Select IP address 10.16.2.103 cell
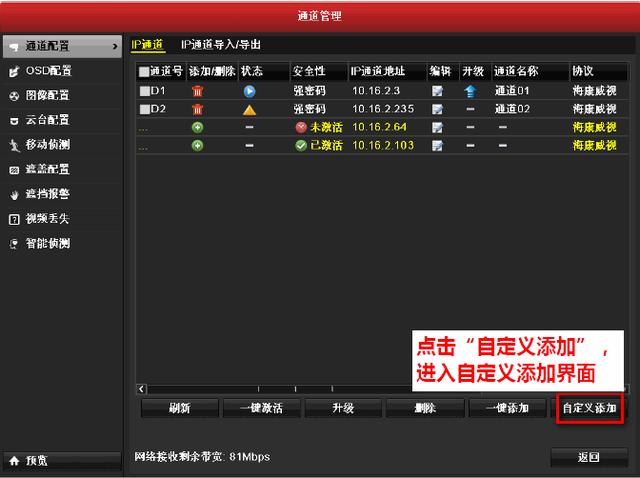 [x=383, y=145]
